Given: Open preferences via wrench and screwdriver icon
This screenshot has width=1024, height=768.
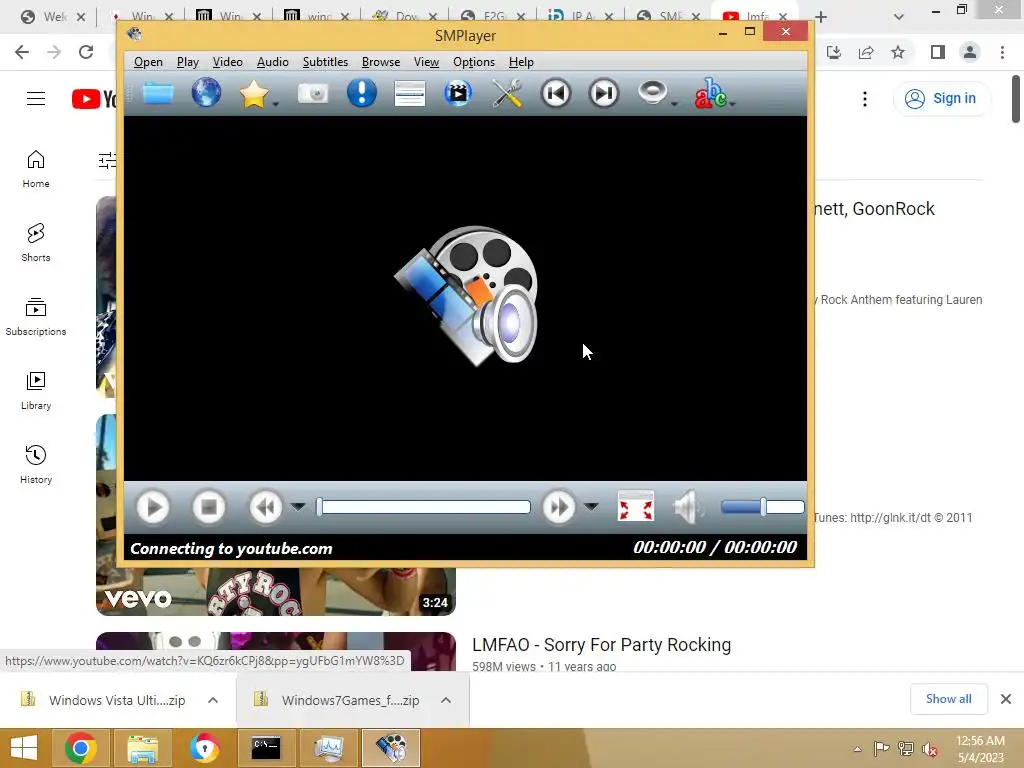Looking at the screenshot, I should pos(507,93).
